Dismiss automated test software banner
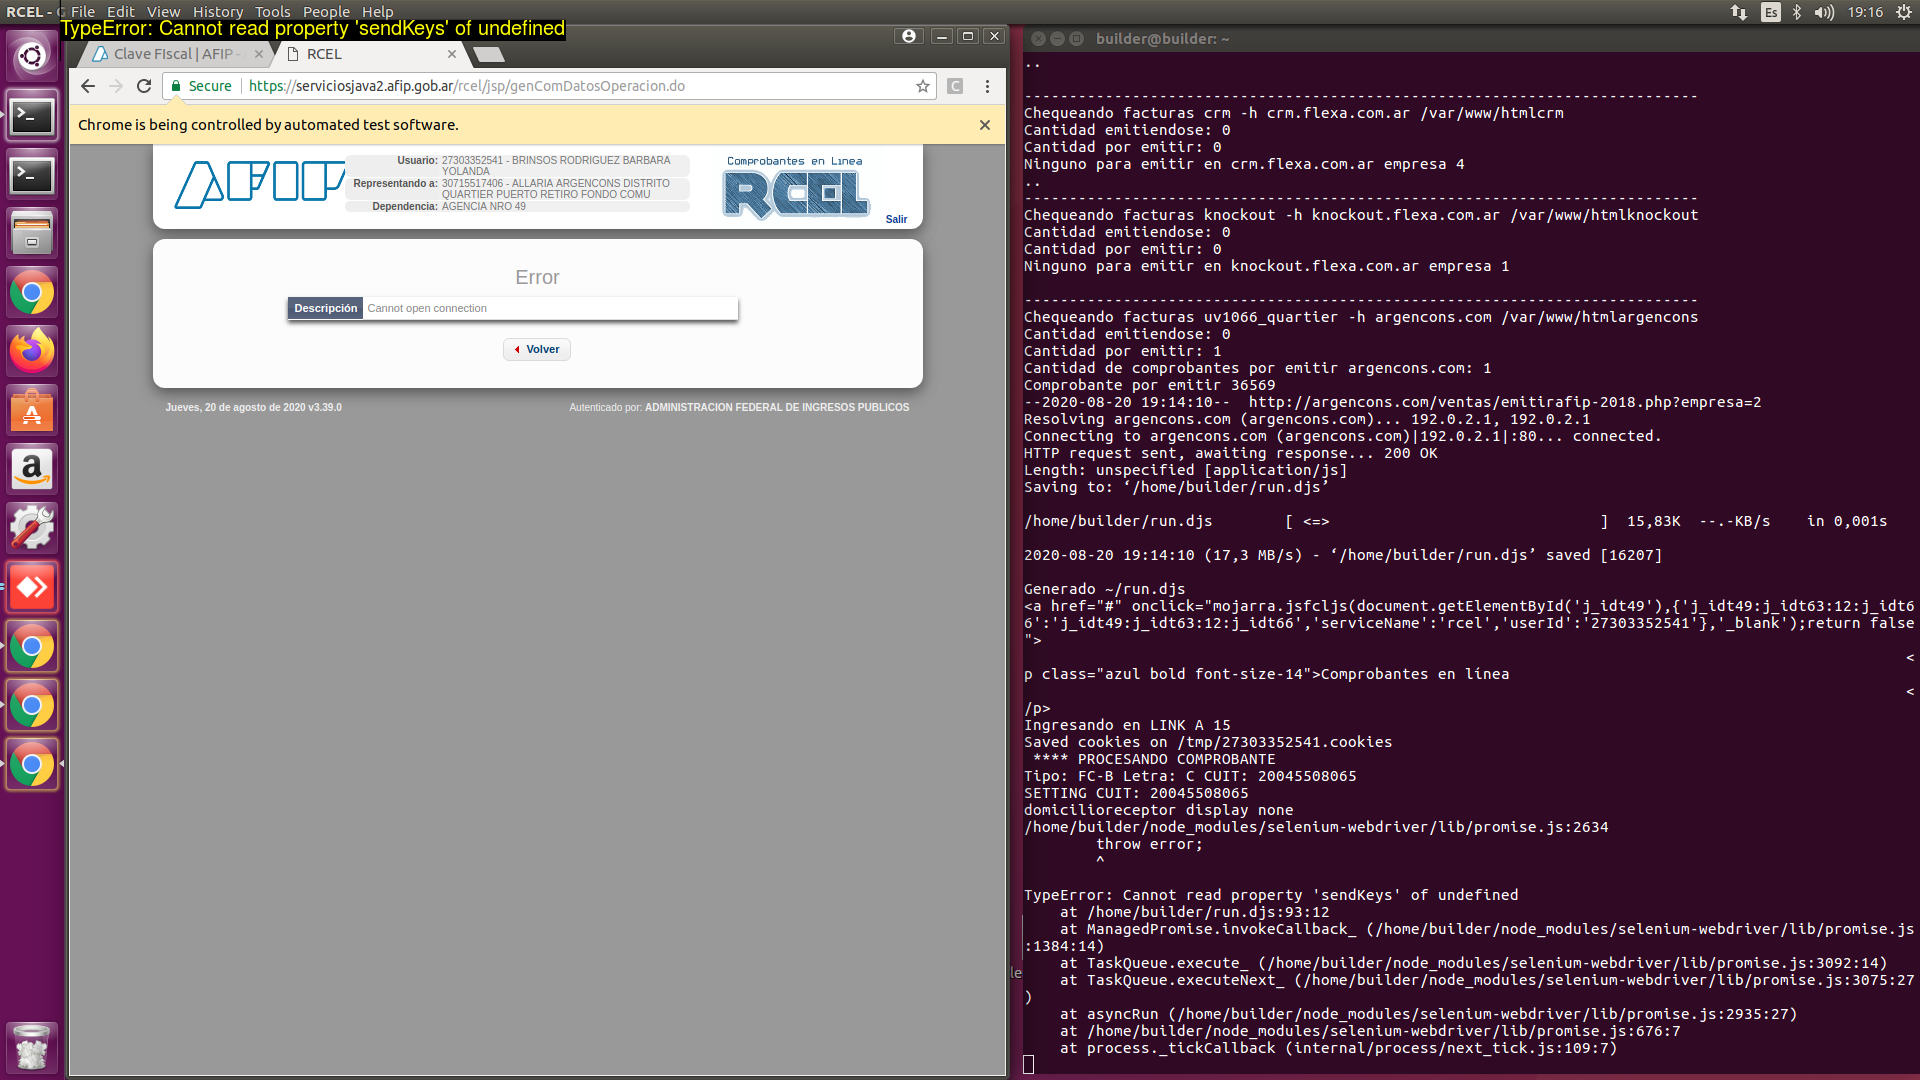Image resolution: width=1920 pixels, height=1080 pixels. pos(985,125)
